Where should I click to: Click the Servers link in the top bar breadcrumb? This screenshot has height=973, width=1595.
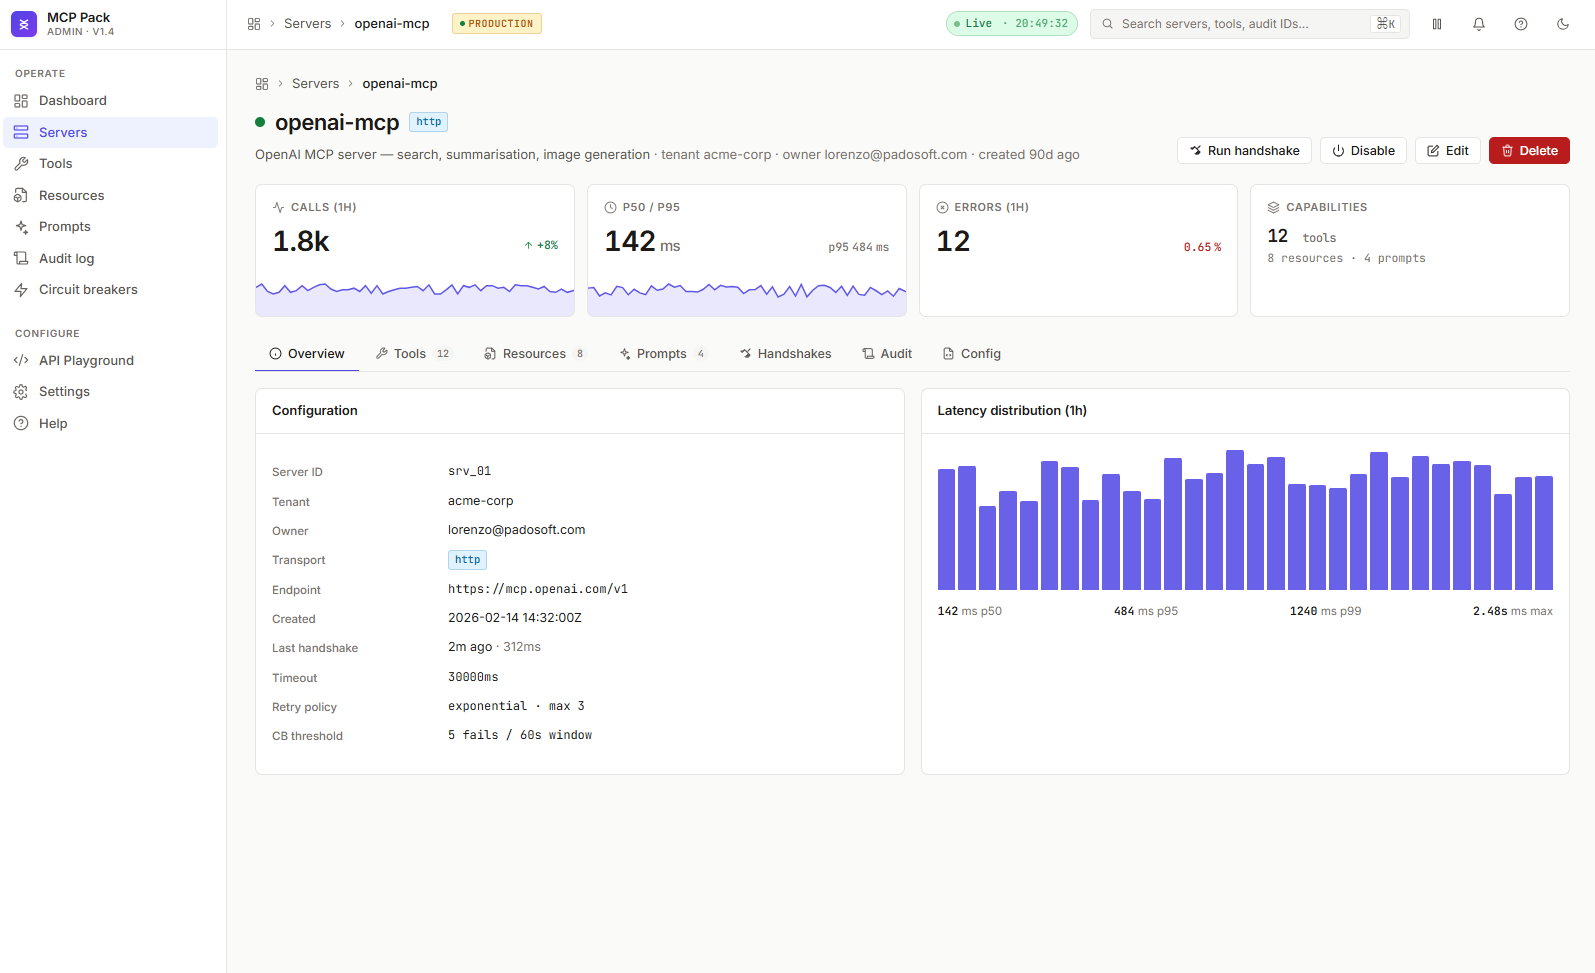click(x=307, y=24)
